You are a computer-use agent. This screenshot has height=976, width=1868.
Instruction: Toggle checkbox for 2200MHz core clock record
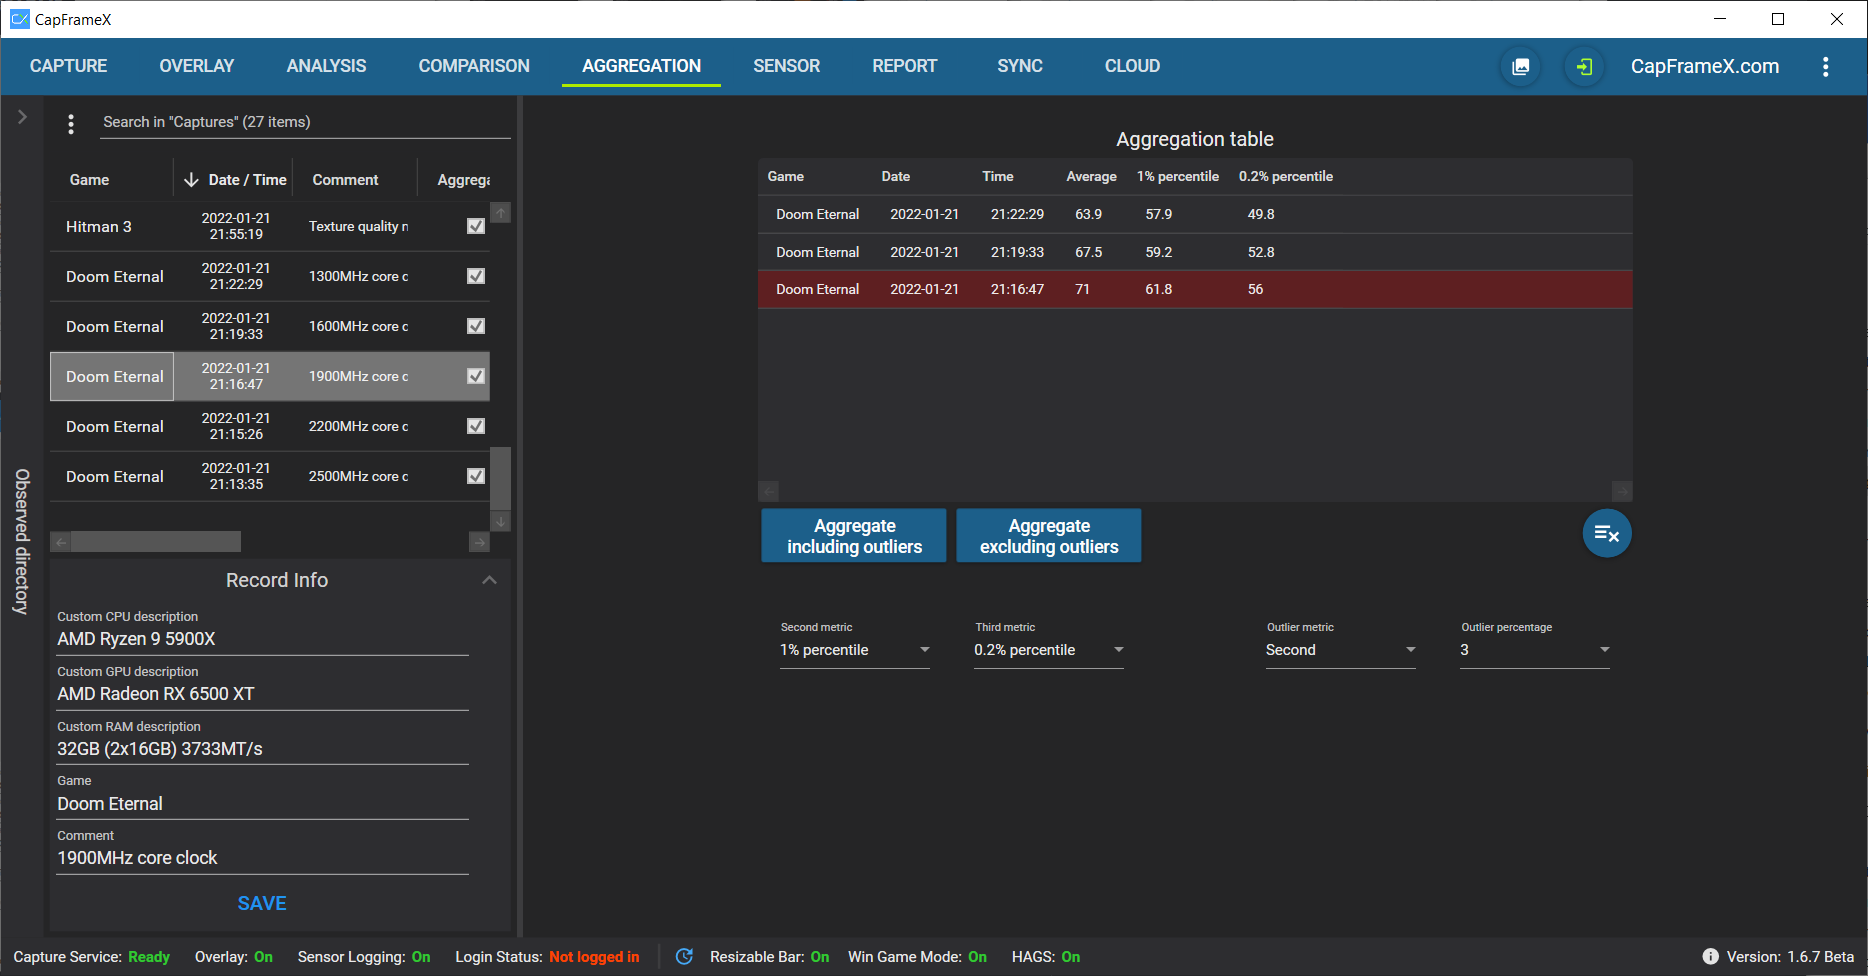[x=476, y=426]
